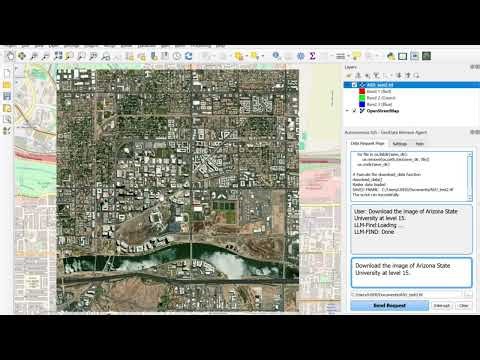
Task: Switch to the Help tab
Action: click(x=420, y=143)
